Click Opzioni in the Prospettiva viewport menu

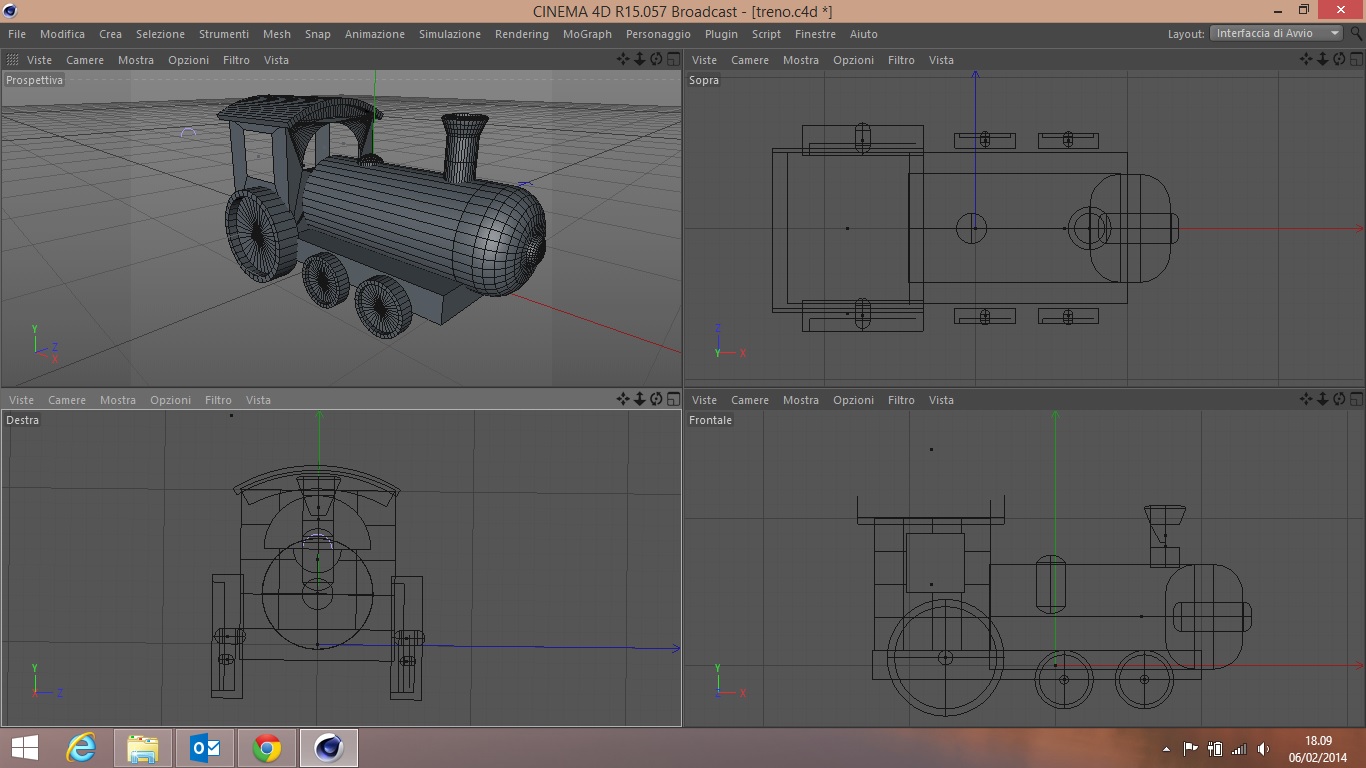click(188, 60)
